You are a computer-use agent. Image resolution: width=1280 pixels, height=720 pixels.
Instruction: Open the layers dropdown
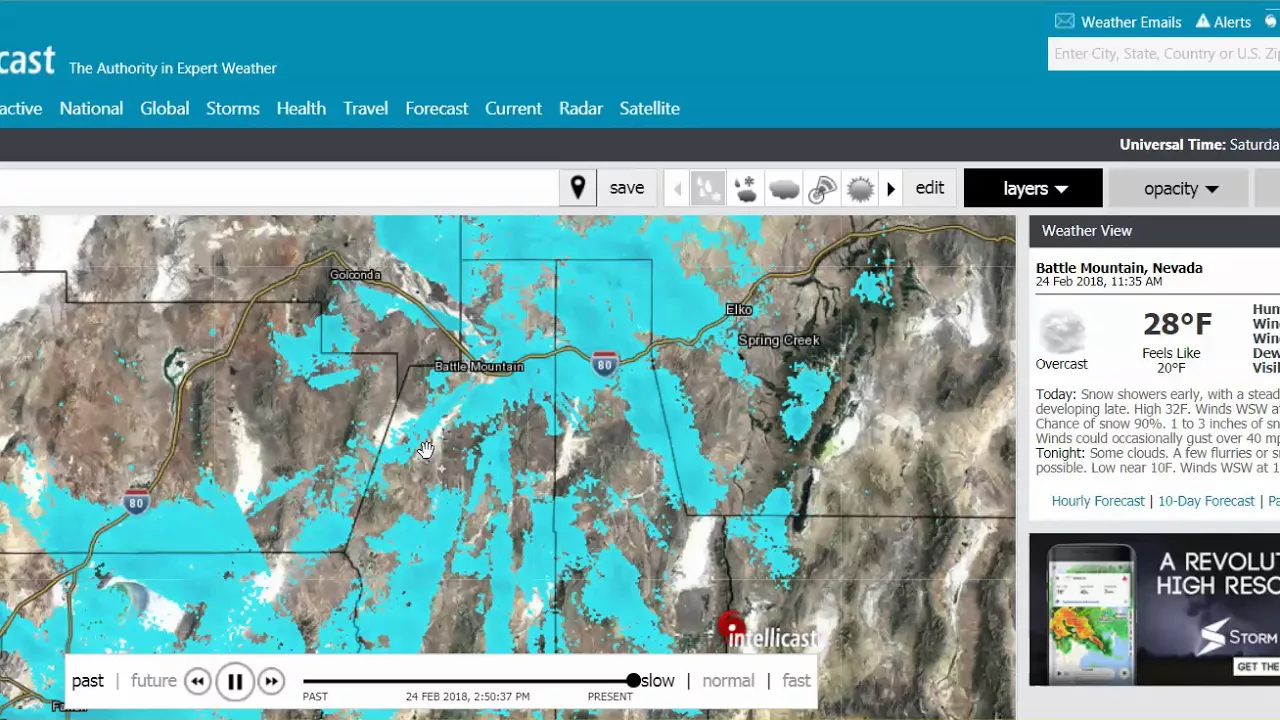click(x=1033, y=188)
